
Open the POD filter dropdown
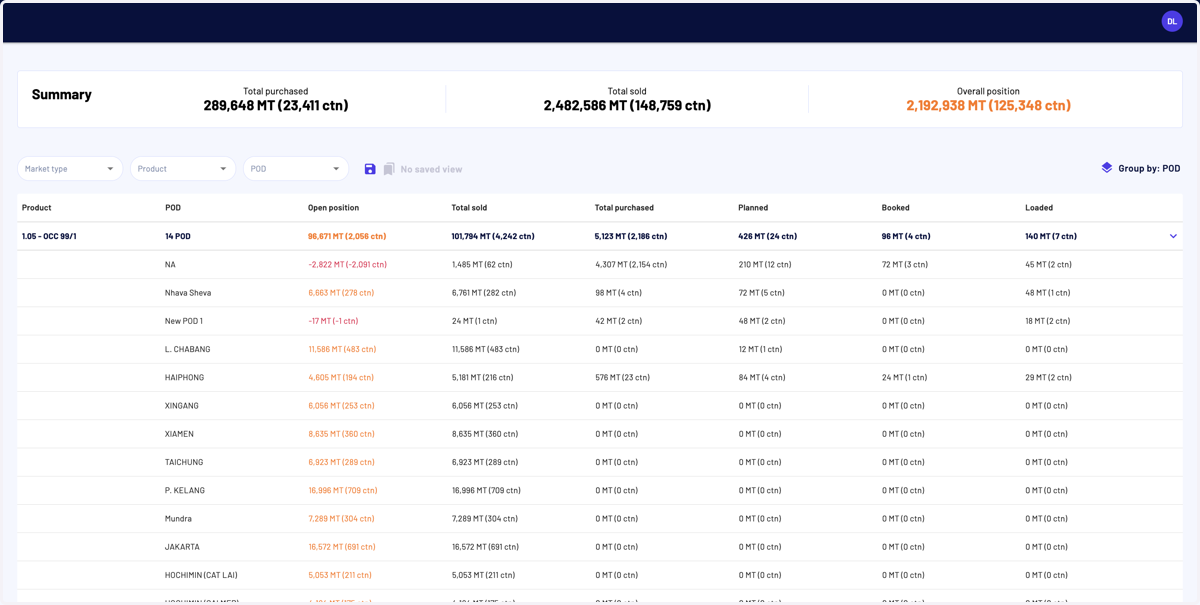(x=296, y=169)
